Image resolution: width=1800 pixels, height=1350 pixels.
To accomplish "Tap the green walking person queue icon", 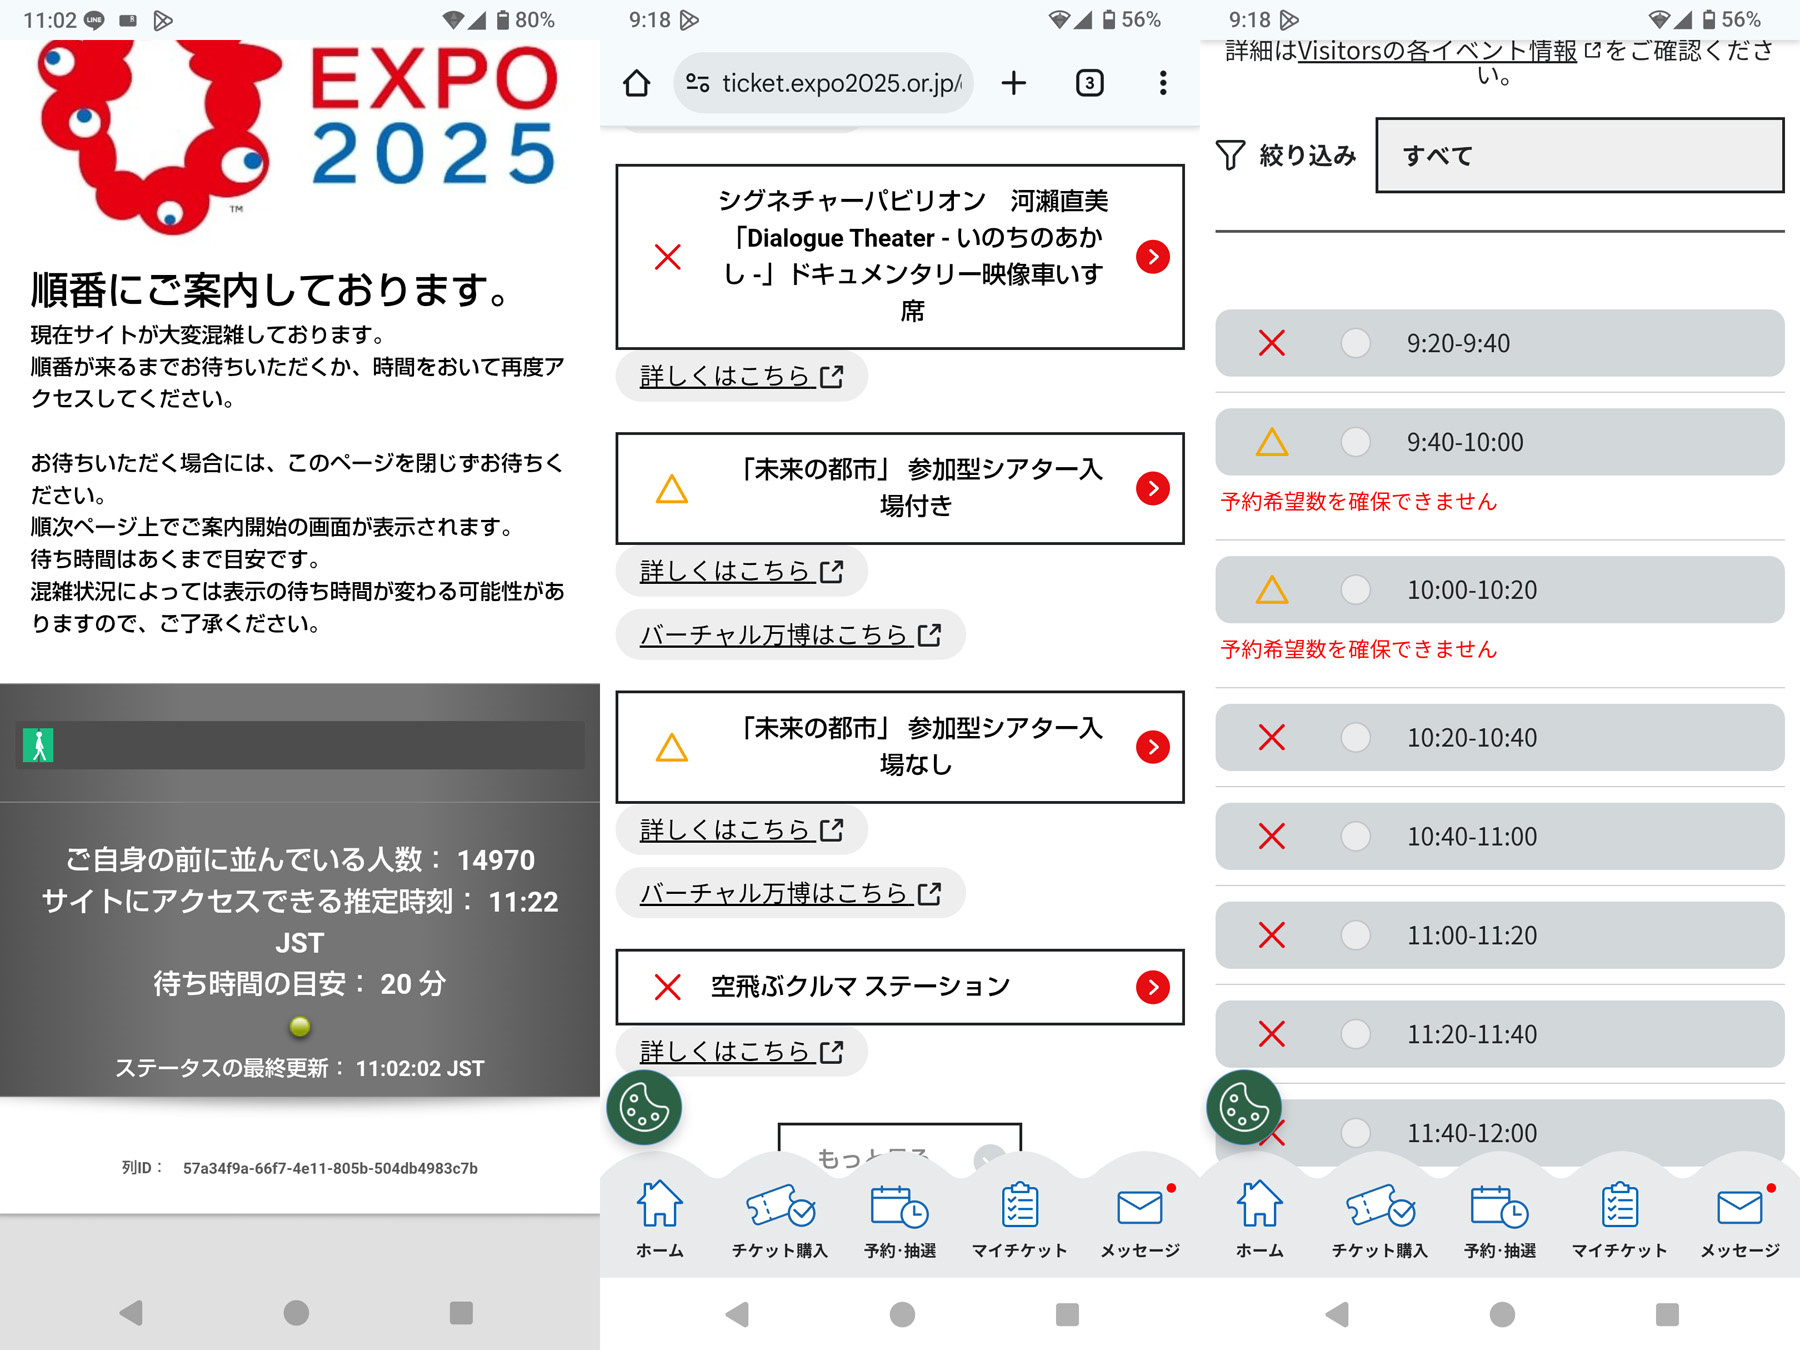I will pos(39,745).
